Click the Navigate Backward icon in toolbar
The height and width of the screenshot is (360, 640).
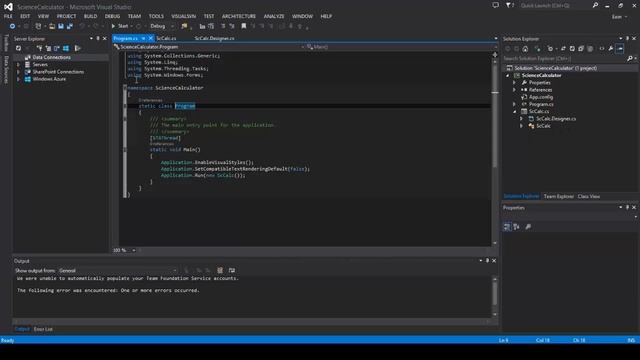tap(12, 26)
